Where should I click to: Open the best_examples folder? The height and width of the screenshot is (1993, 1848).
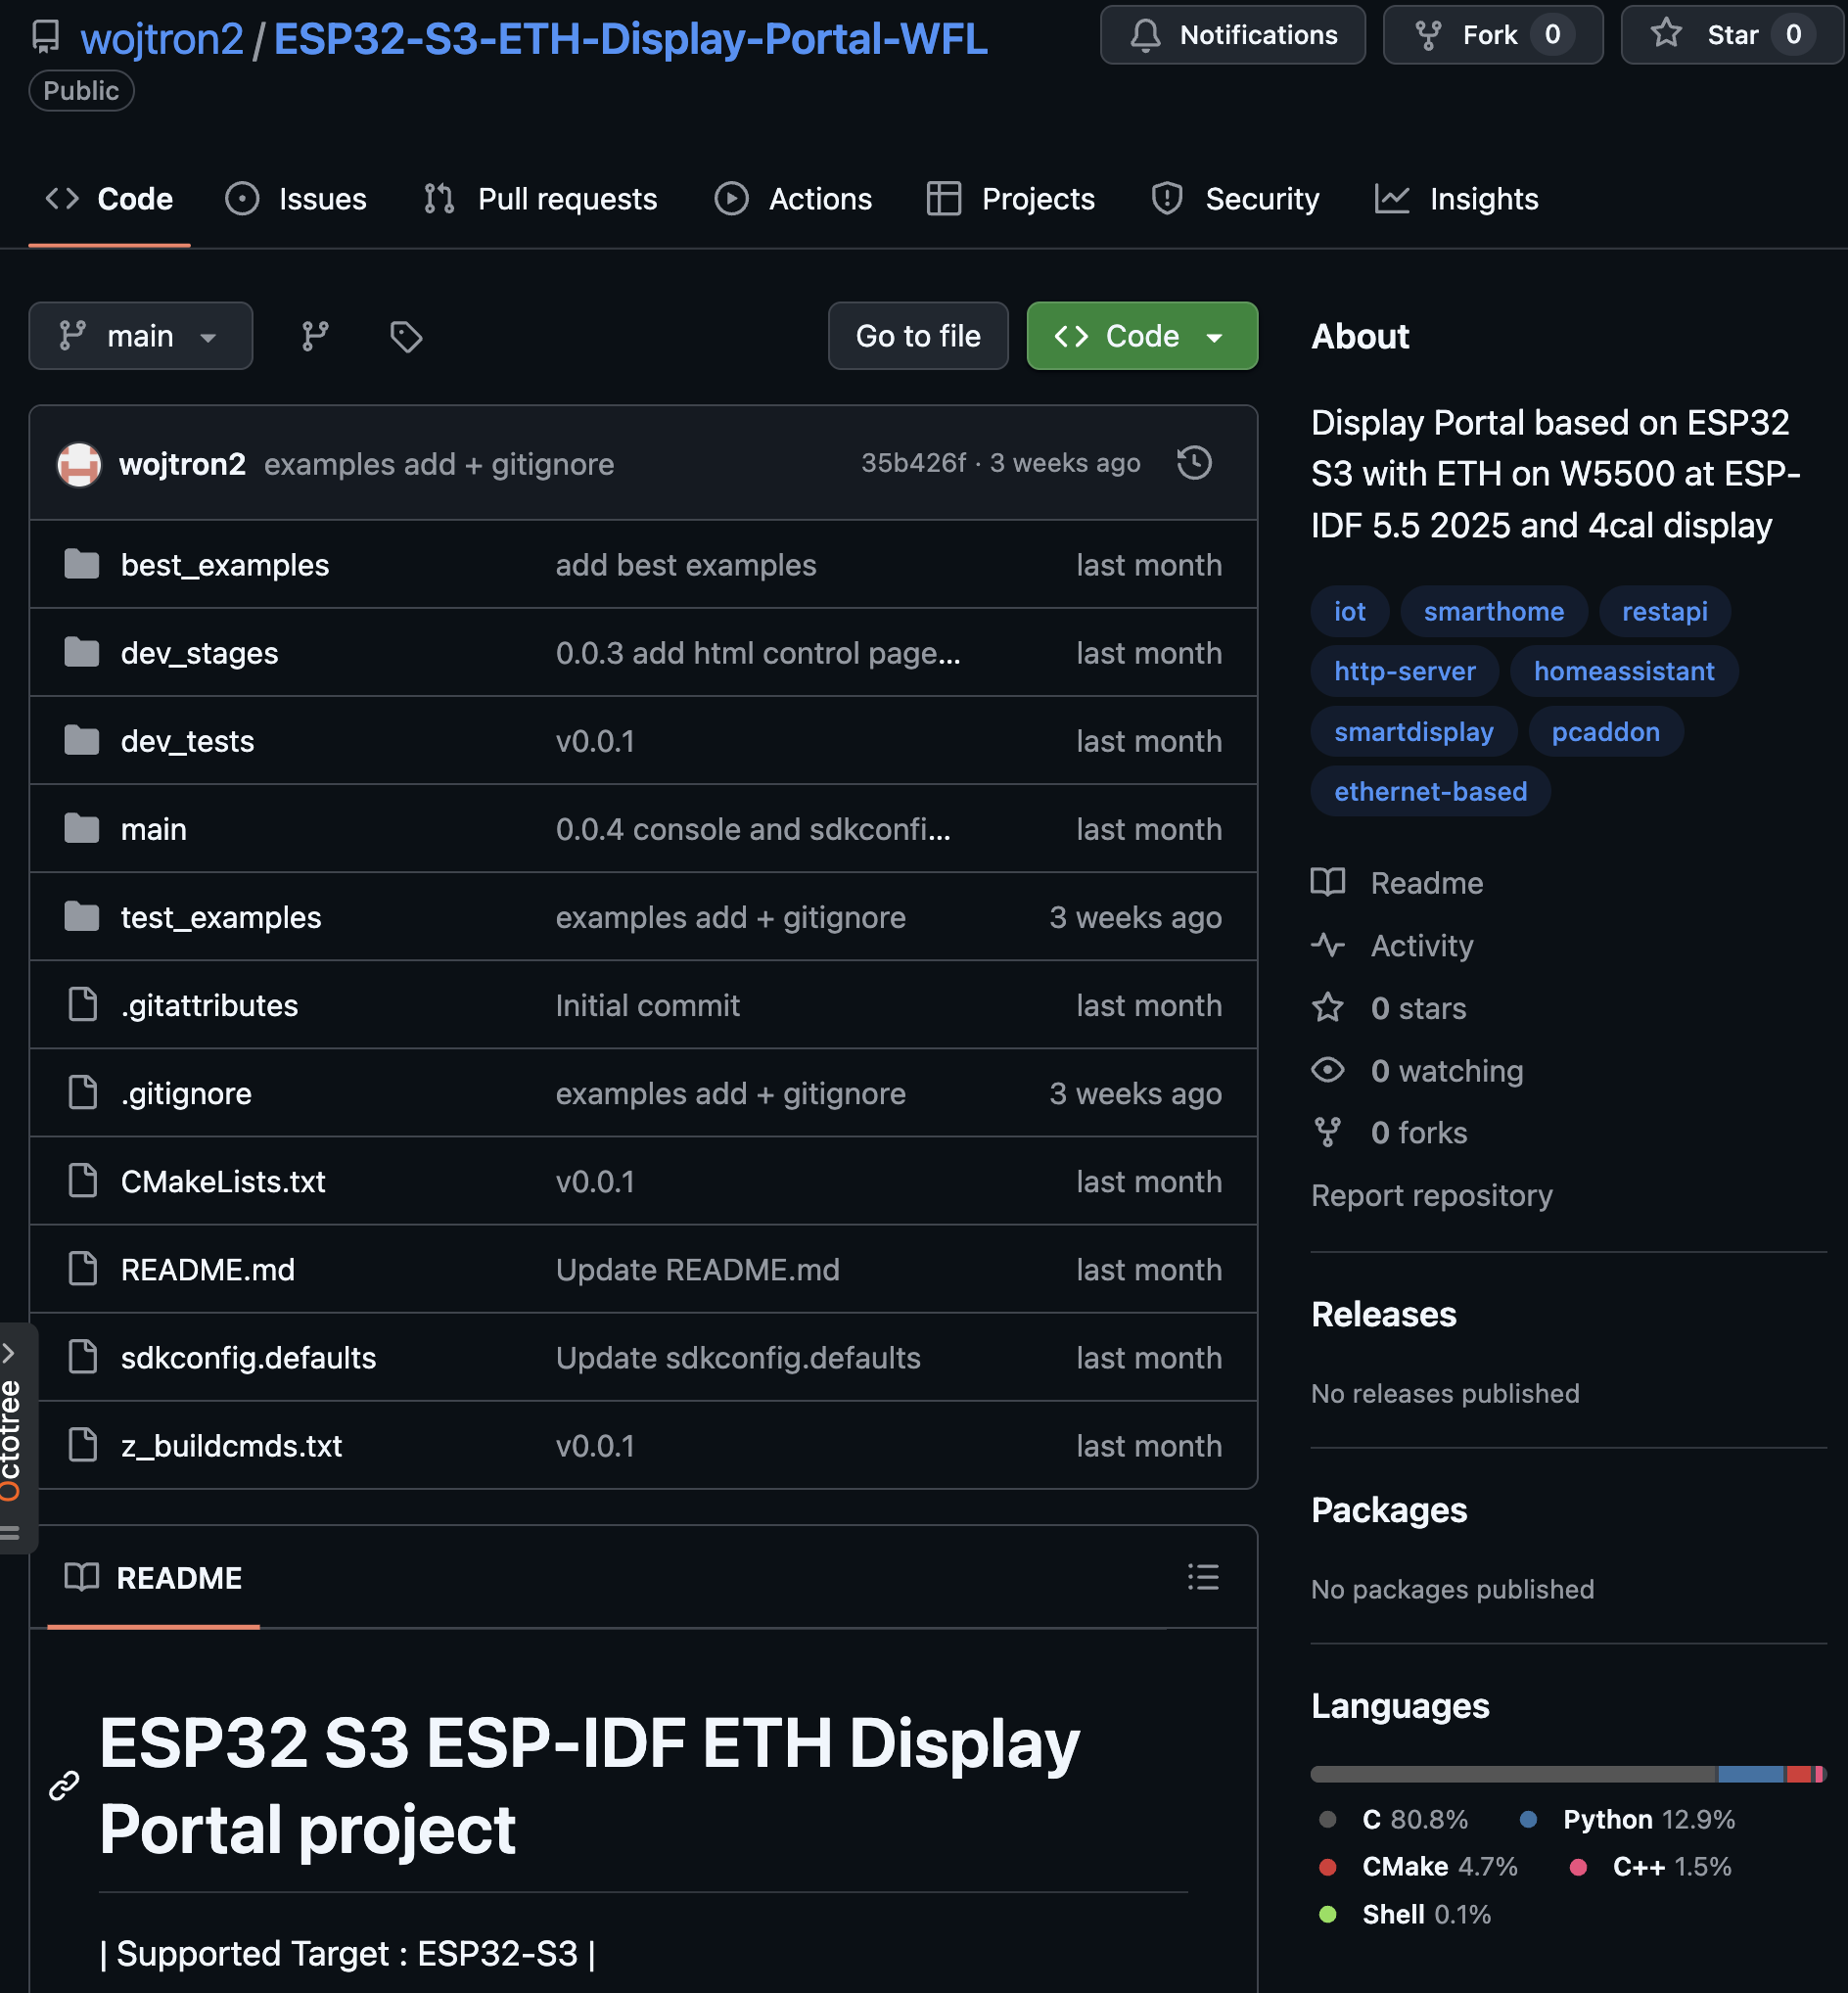224,565
